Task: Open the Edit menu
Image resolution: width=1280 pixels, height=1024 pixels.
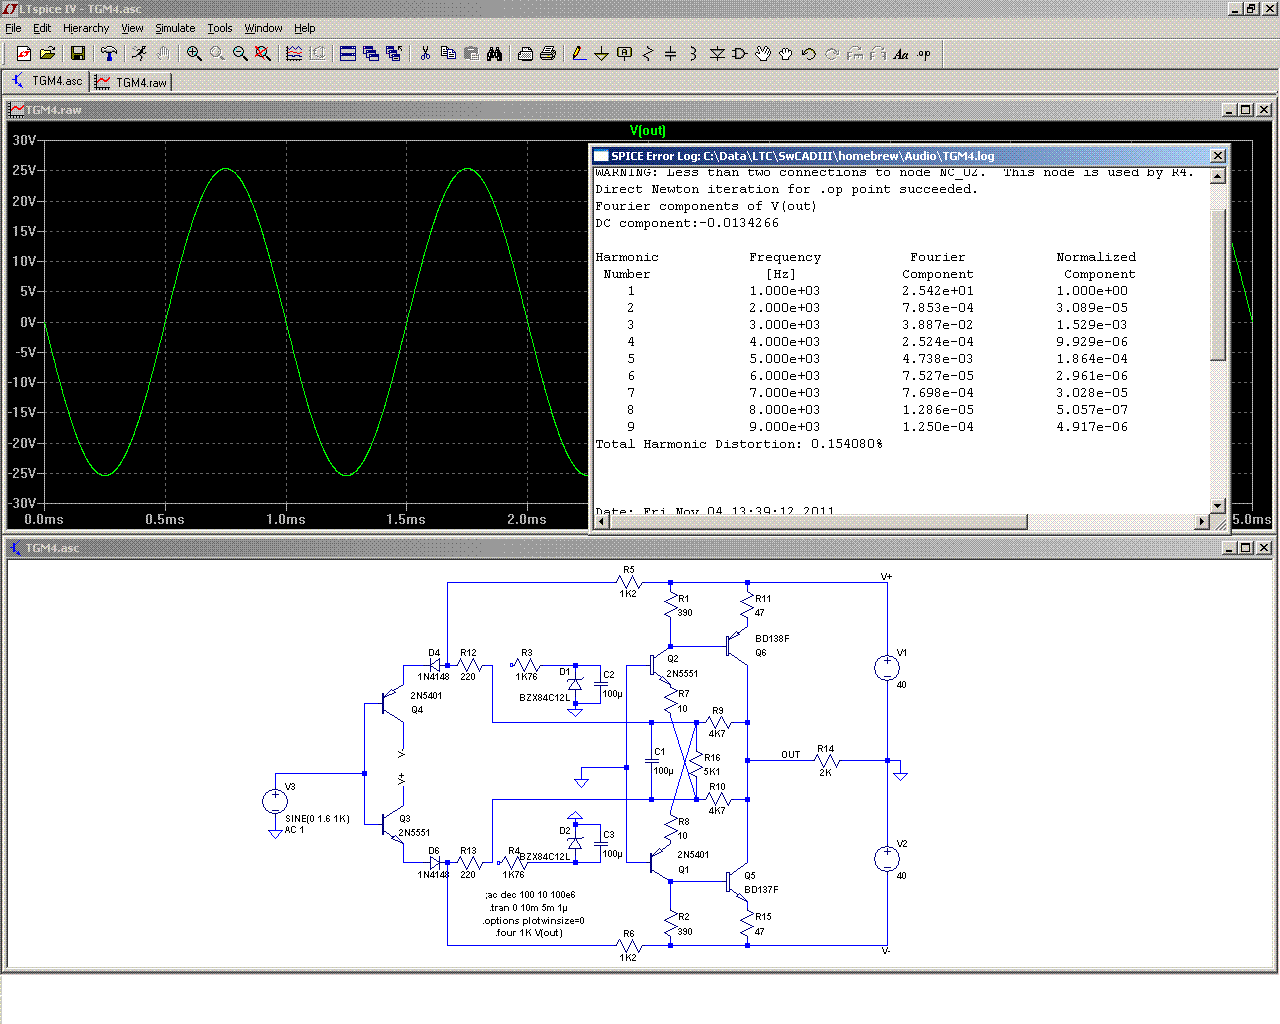Action: 42,28
